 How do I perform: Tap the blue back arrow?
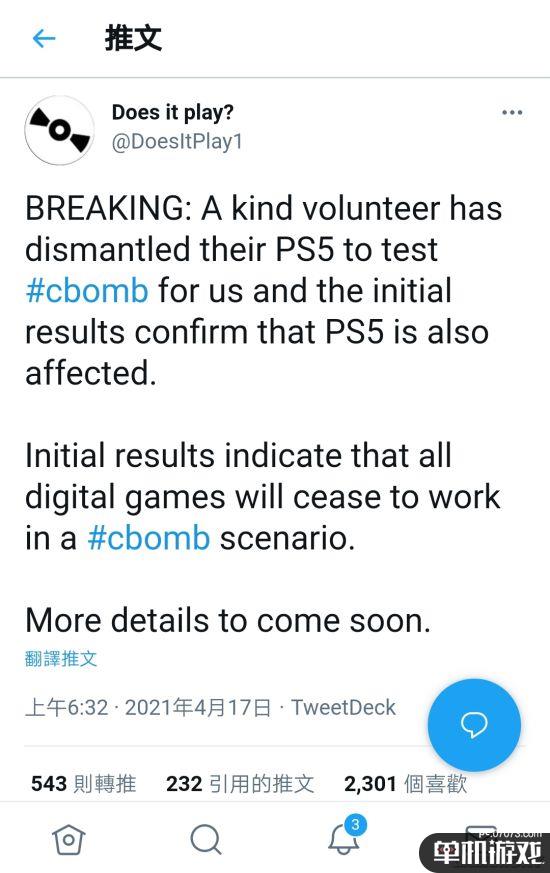point(44,38)
